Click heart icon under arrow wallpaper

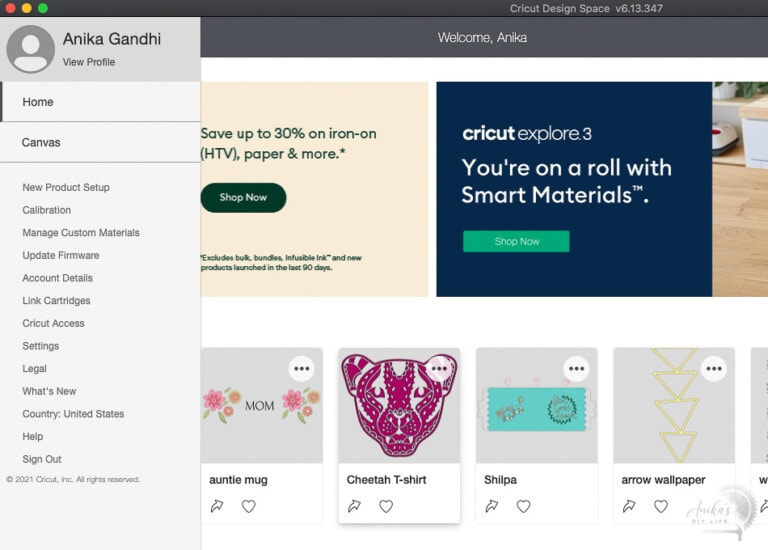661,506
